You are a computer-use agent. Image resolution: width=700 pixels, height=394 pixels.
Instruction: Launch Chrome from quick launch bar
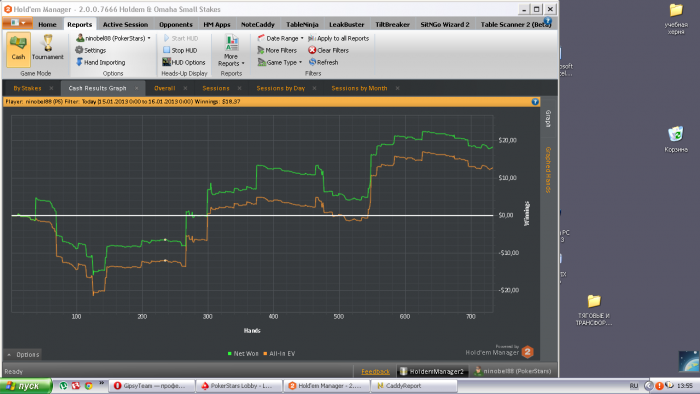click(x=88, y=386)
